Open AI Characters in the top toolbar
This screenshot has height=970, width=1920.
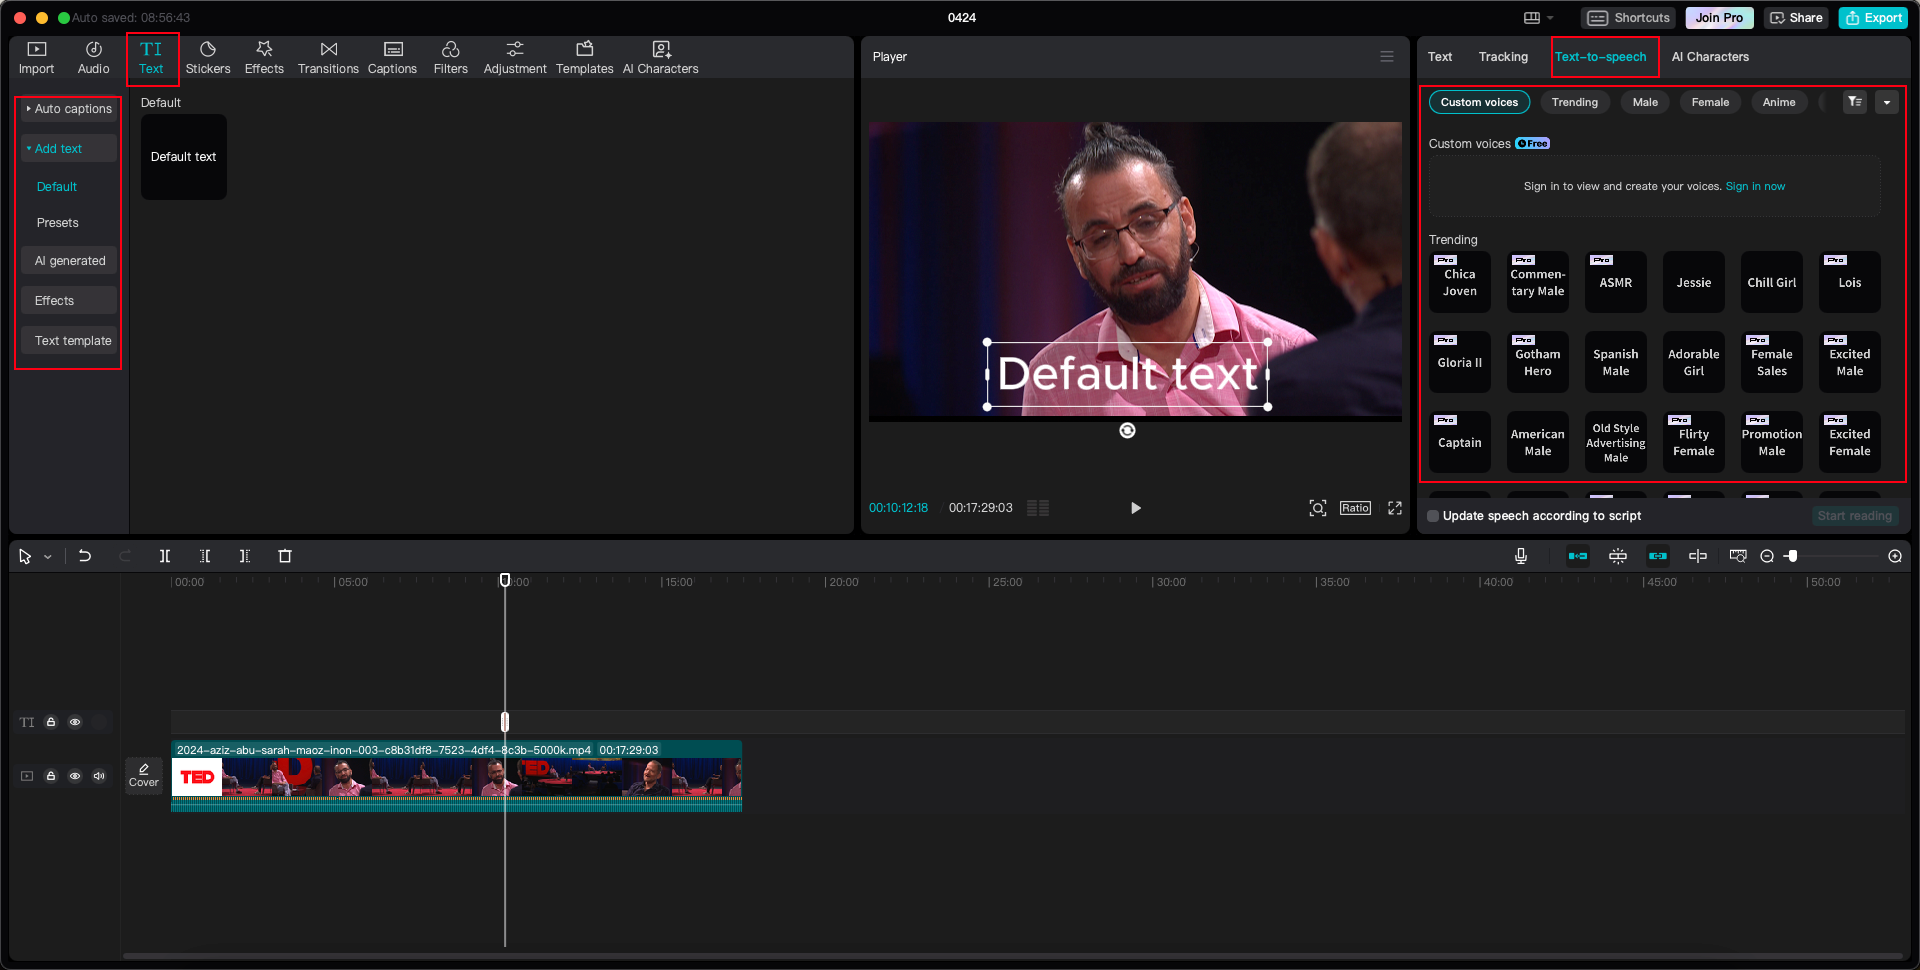tap(660, 58)
